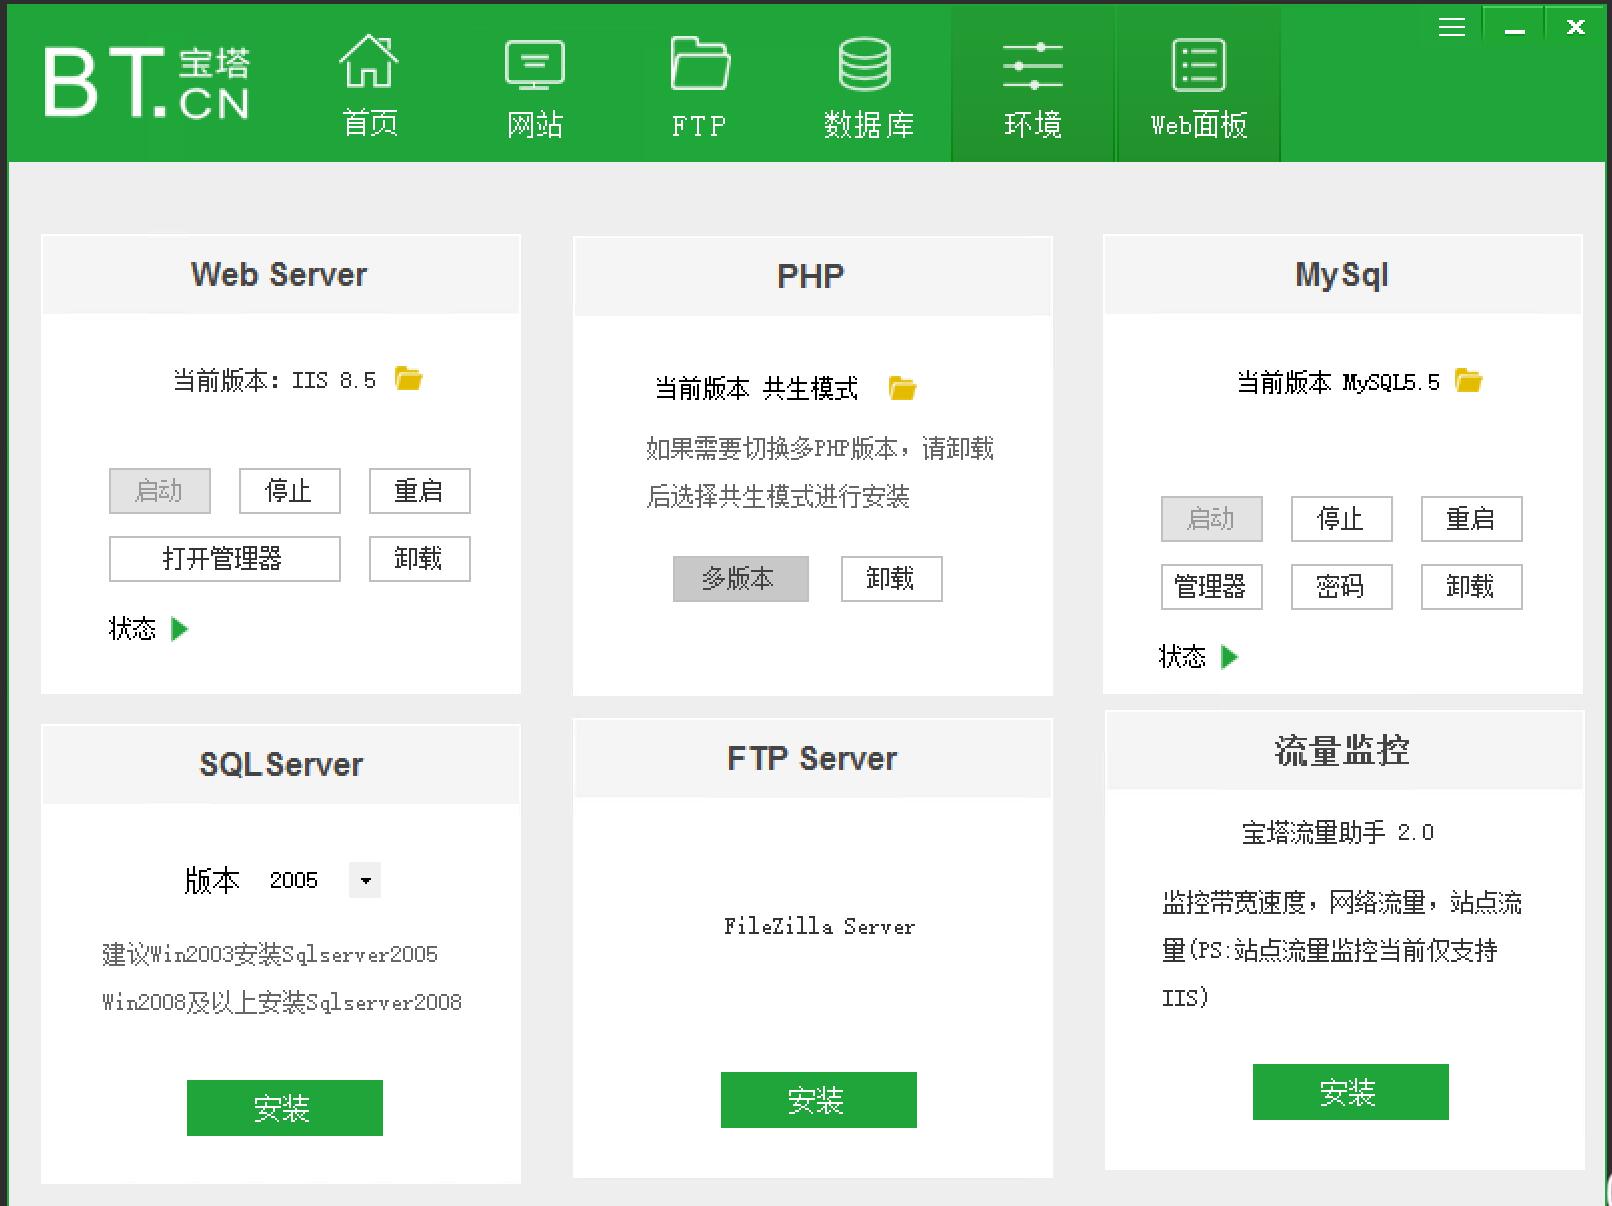This screenshot has width=1612, height=1206.
Task: Click the text 当前版本 MySQL5.5
Action: tap(1338, 382)
